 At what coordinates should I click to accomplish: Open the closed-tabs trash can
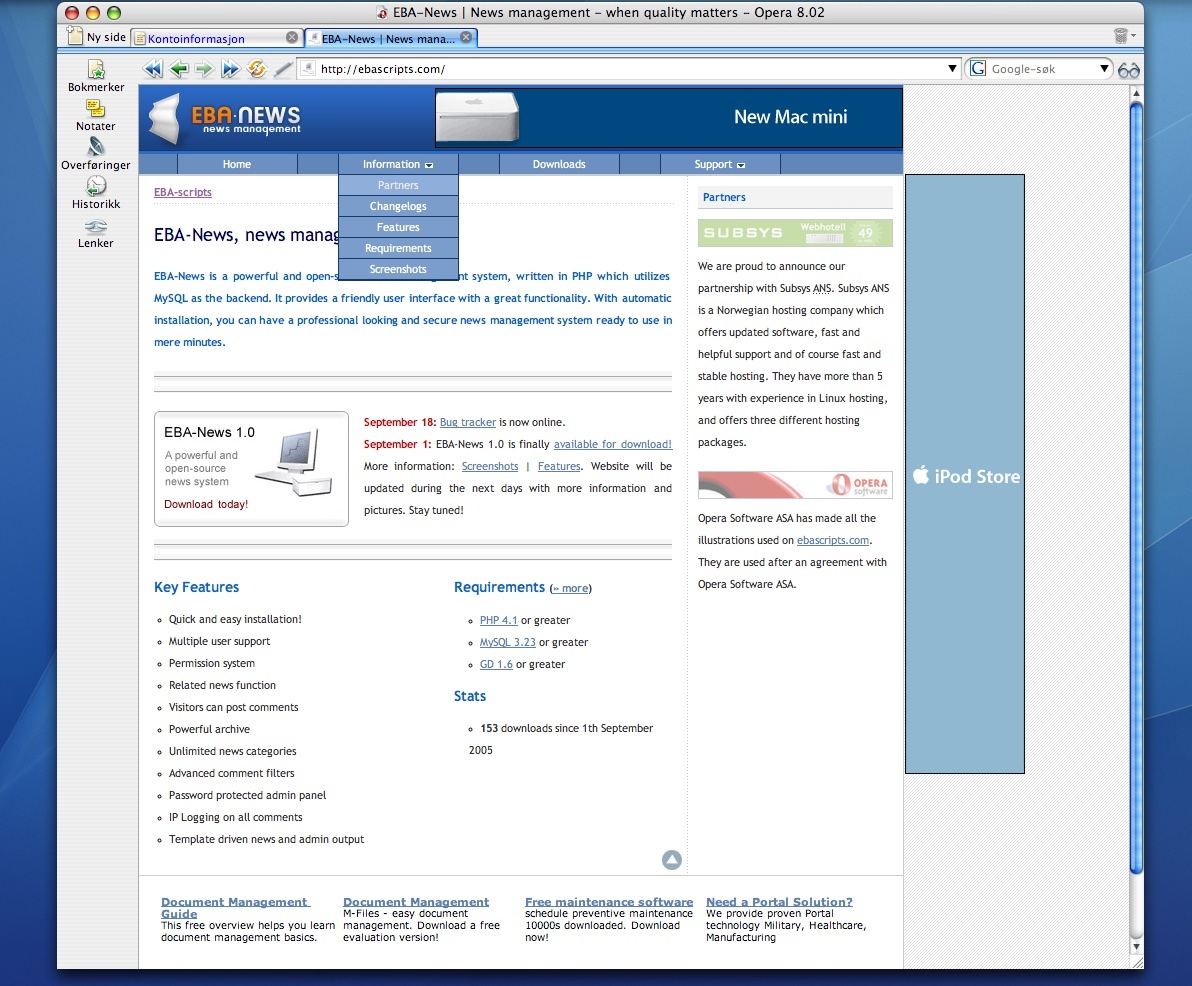[1121, 36]
